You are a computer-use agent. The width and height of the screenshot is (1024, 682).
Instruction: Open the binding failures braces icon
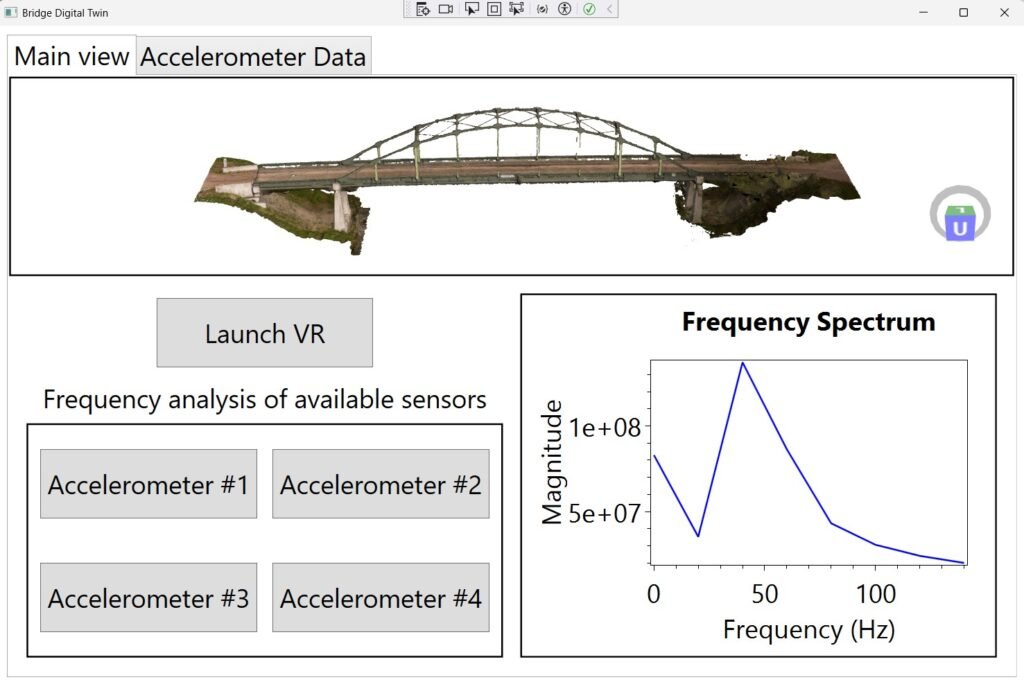(x=543, y=9)
